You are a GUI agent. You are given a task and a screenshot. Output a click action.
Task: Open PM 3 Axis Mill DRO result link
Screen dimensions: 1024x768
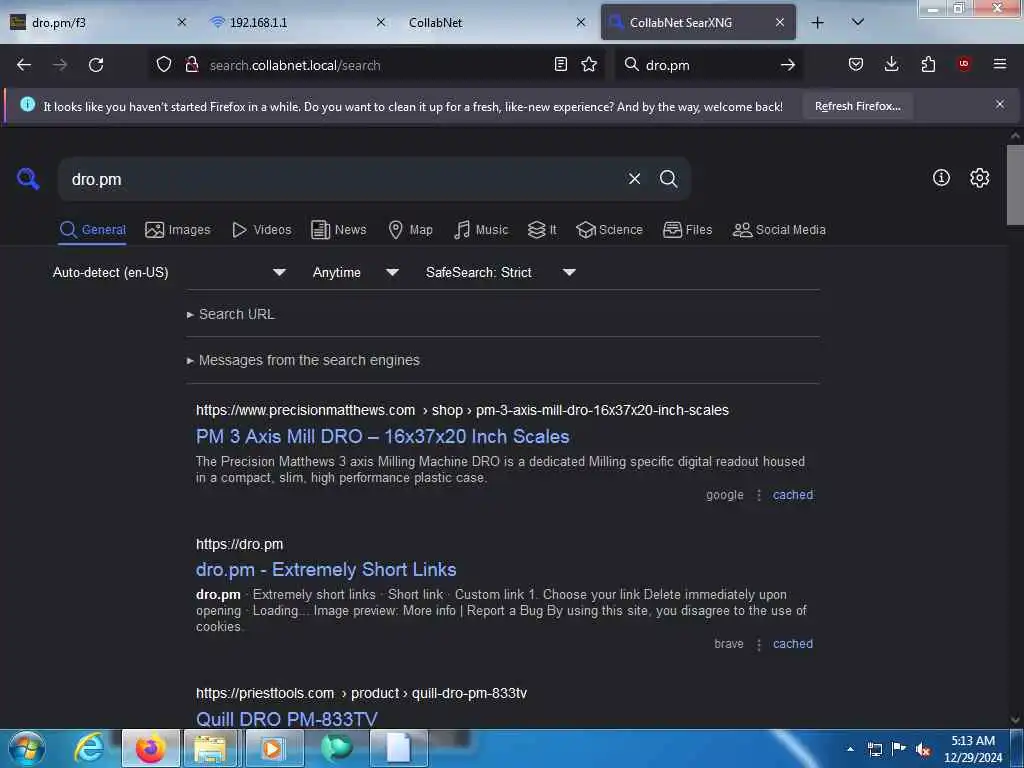pyautogui.click(x=383, y=436)
